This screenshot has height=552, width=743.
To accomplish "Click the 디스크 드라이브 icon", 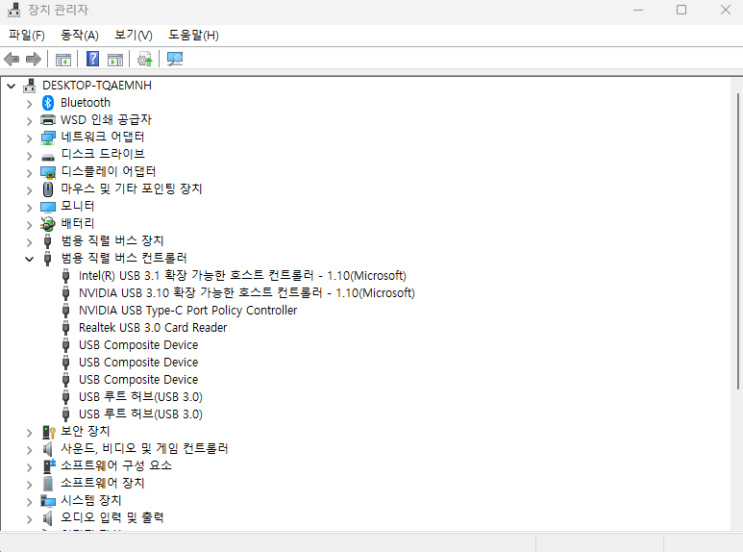I will click(x=48, y=156).
